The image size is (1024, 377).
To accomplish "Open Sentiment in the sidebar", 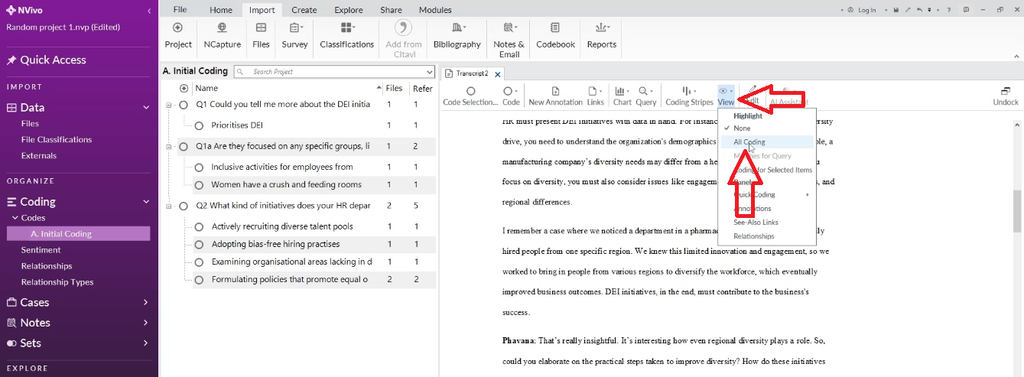I will (x=40, y=250).
